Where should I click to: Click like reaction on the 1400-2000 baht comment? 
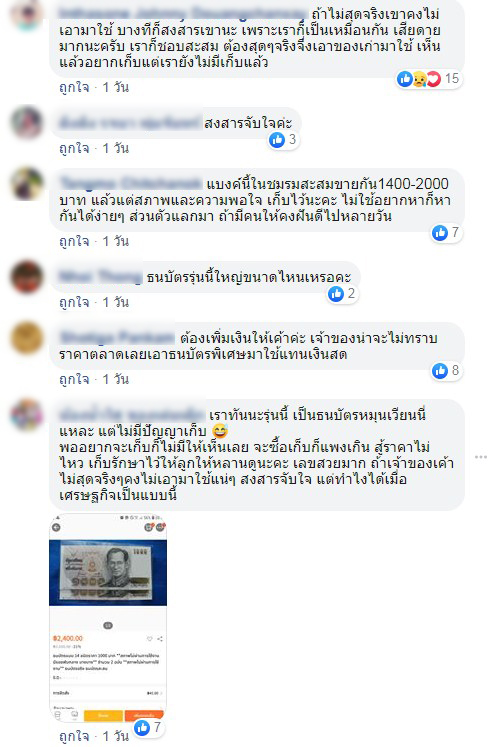click(x=440, y=232)
